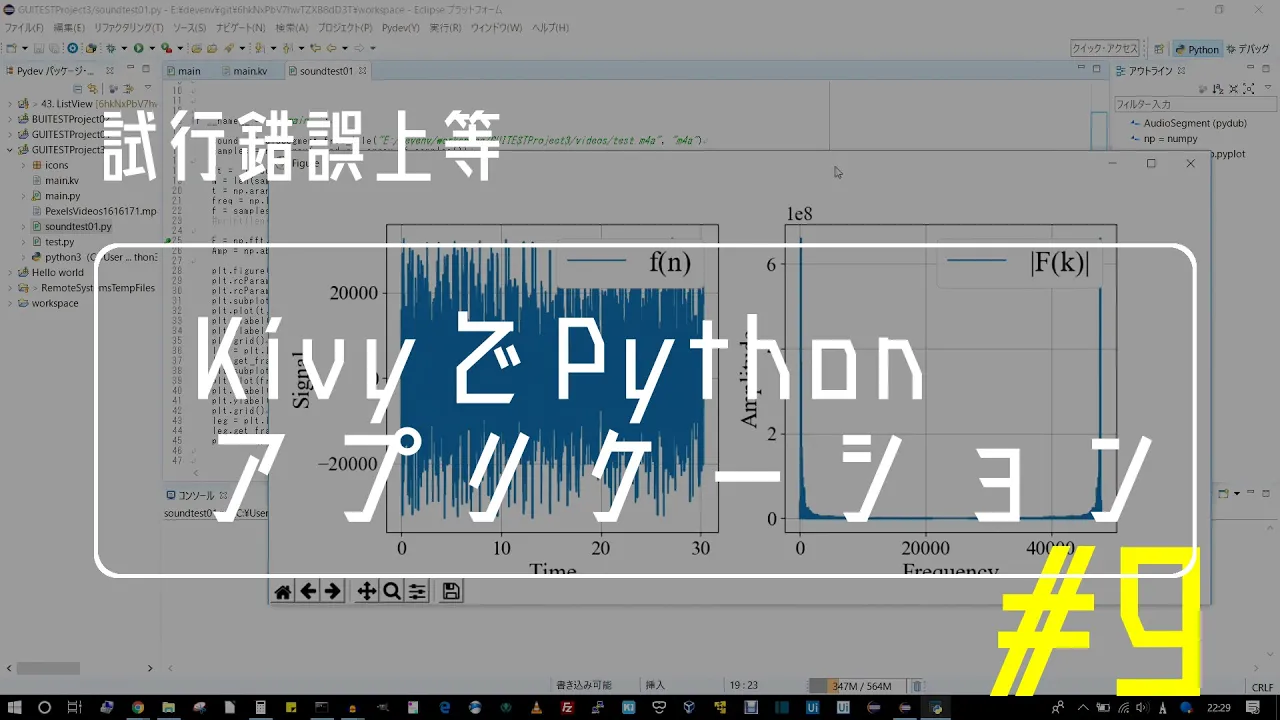The image size is (1280, 720).
Task: Expand the icons folder
Action: [x=24, y=165]
